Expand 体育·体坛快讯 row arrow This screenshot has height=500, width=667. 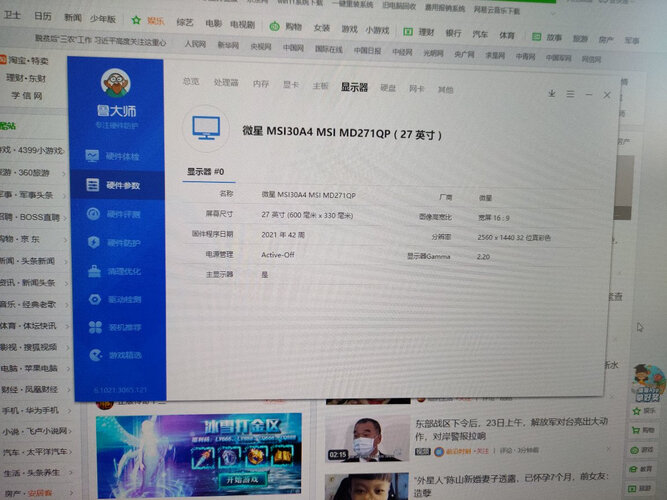[67, 326]
